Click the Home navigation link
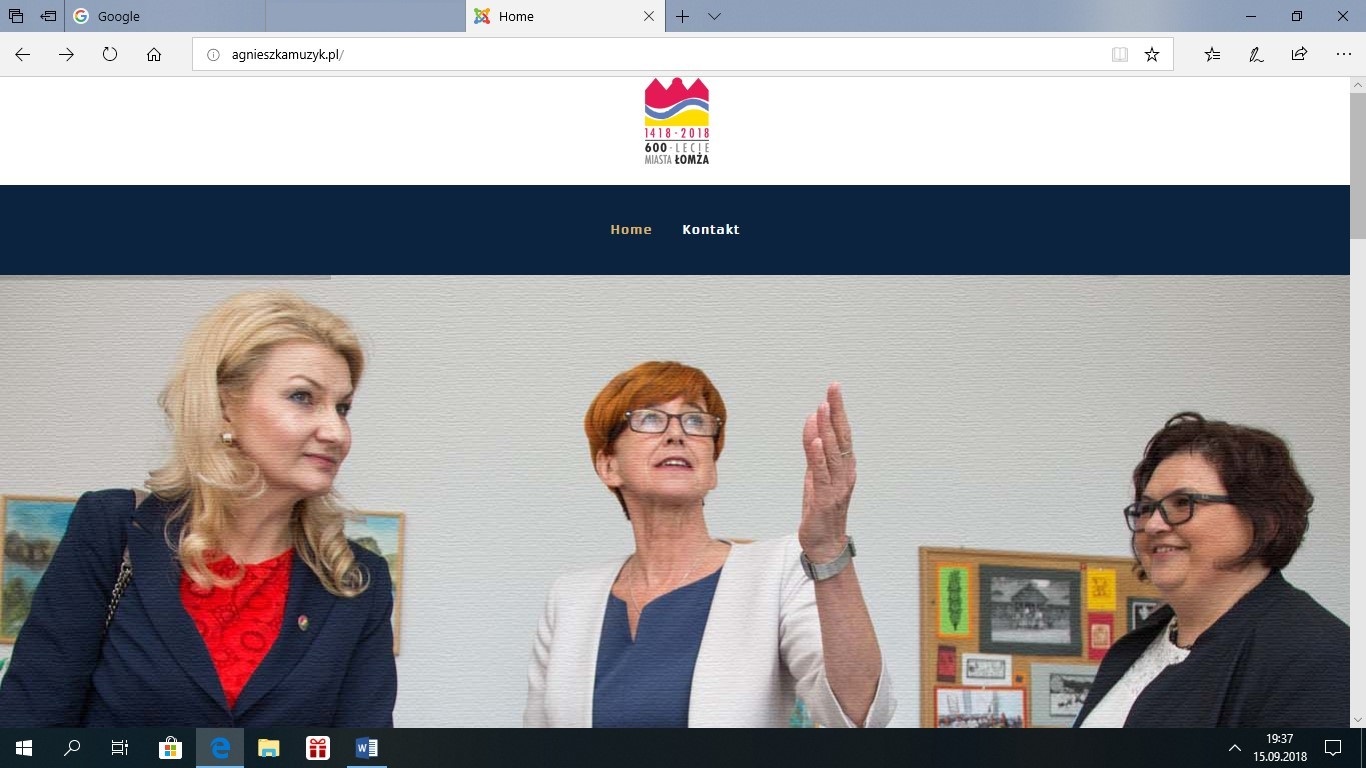 [x=631, y=229]
